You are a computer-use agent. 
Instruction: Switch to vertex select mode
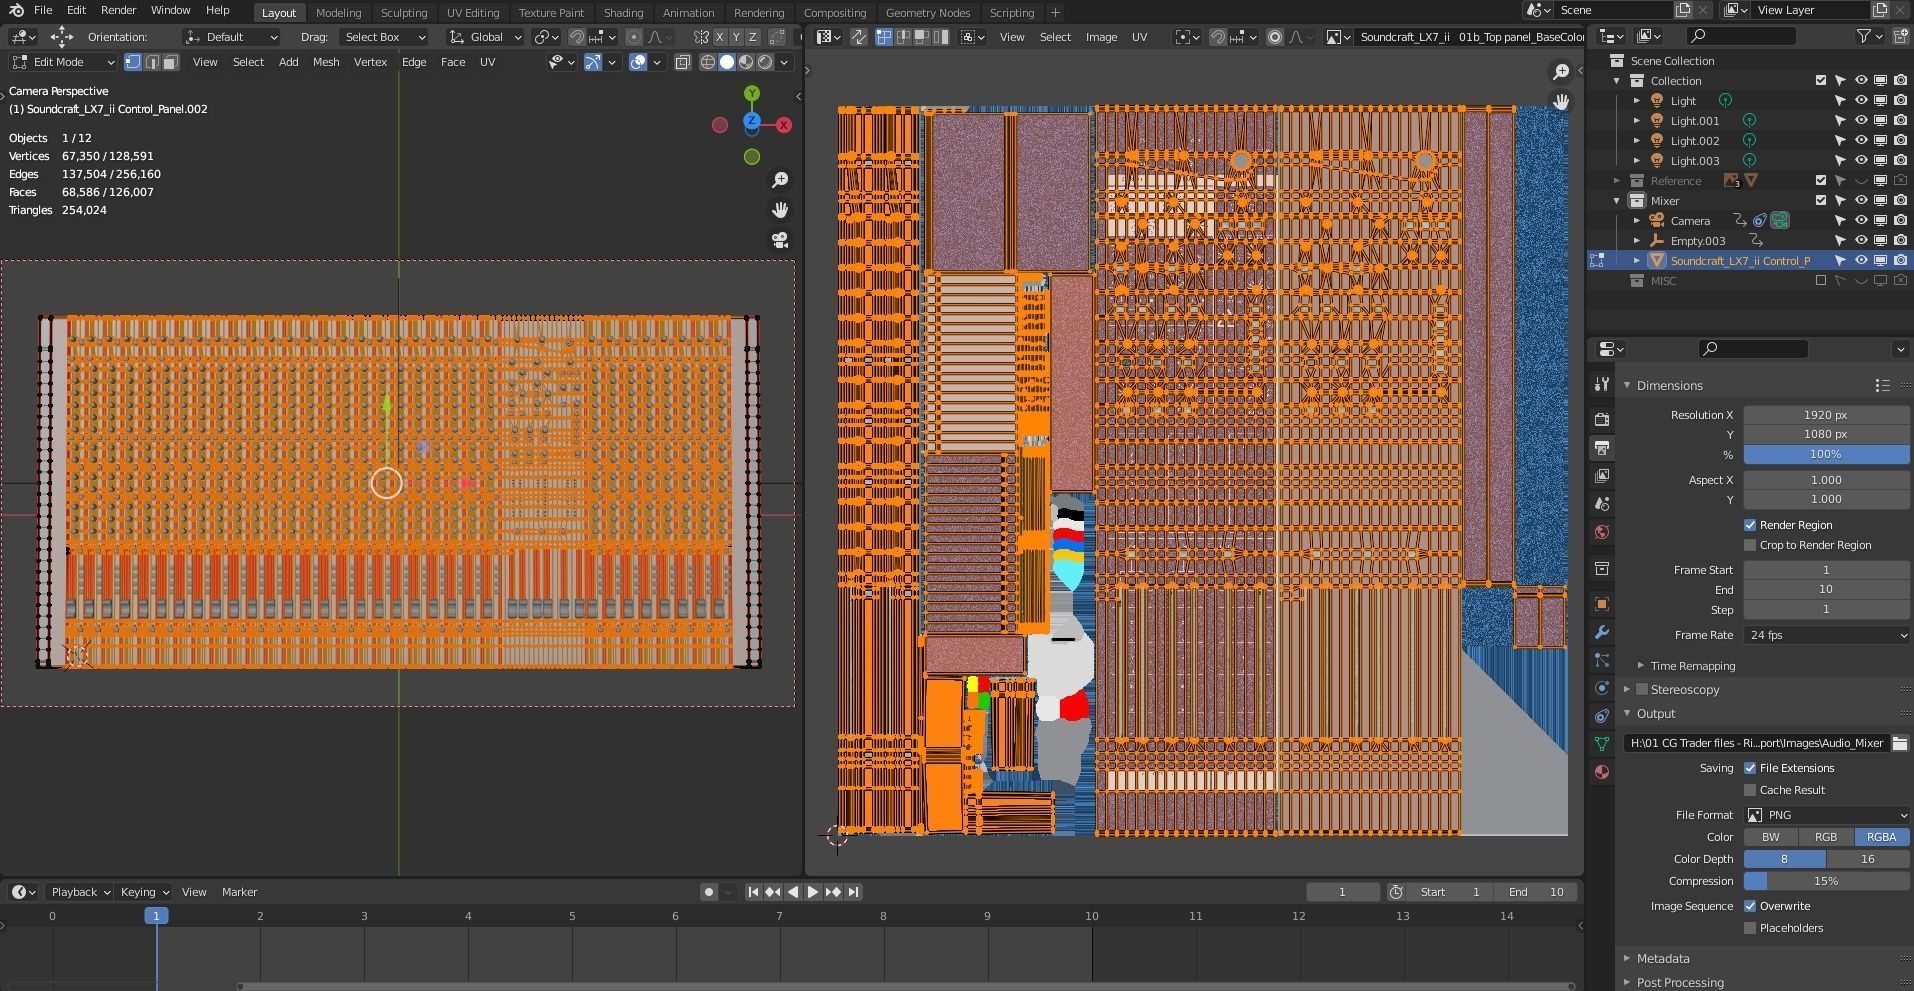133,62
